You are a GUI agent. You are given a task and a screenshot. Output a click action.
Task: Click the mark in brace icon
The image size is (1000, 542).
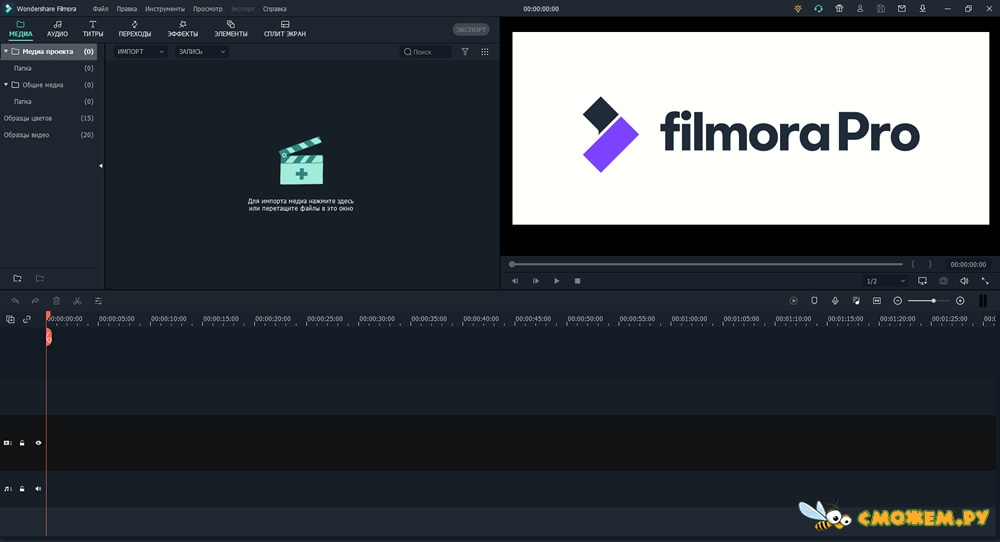pos(913,264)
